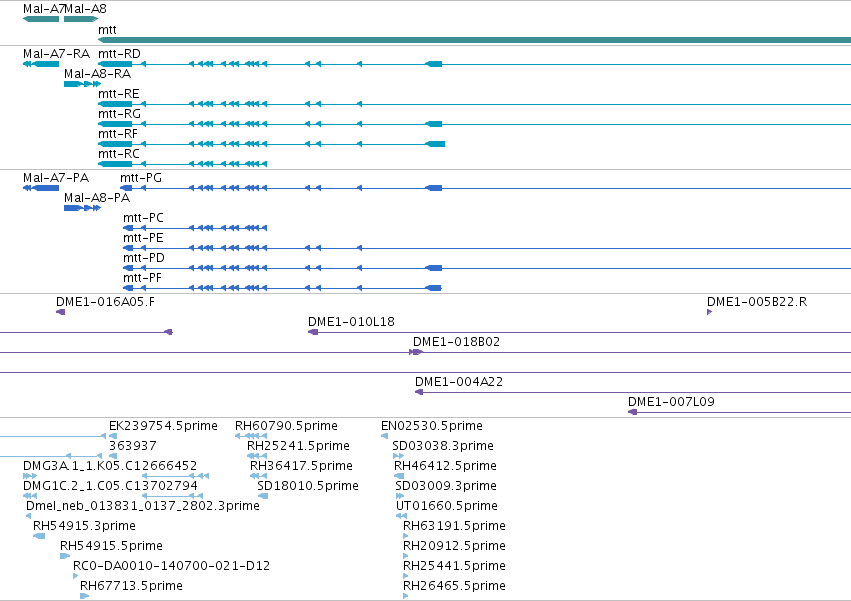
Task: Click the RH46412.5prime EST label
Action: (446, 467)
